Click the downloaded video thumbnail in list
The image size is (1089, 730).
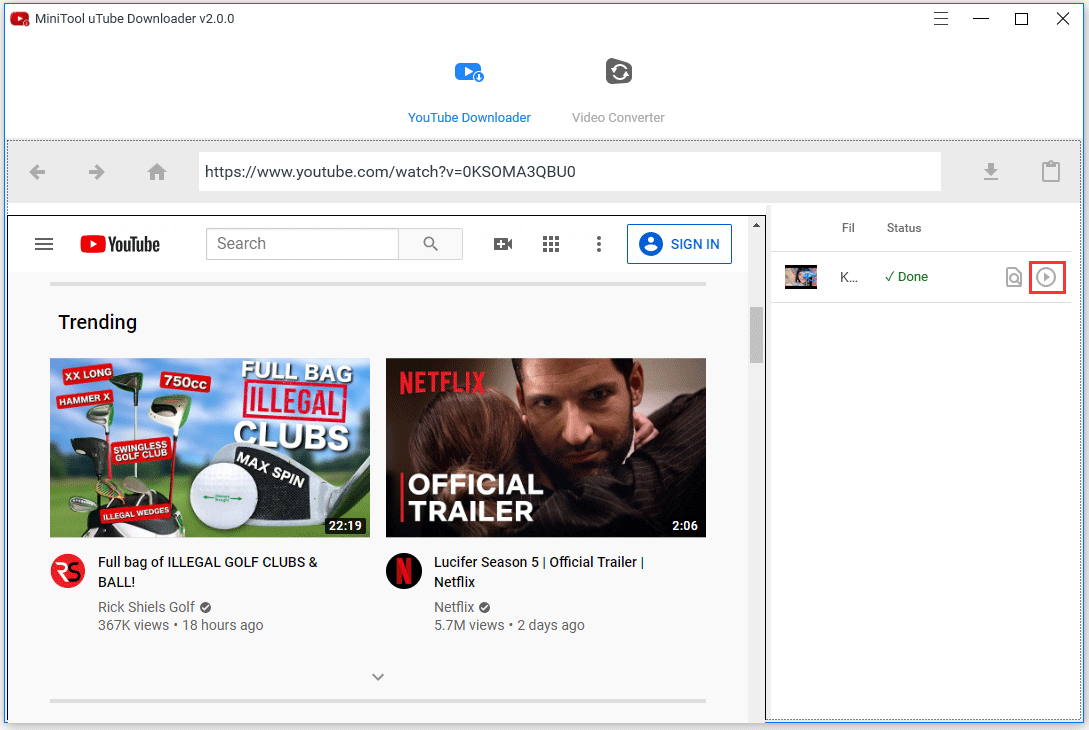801,276
